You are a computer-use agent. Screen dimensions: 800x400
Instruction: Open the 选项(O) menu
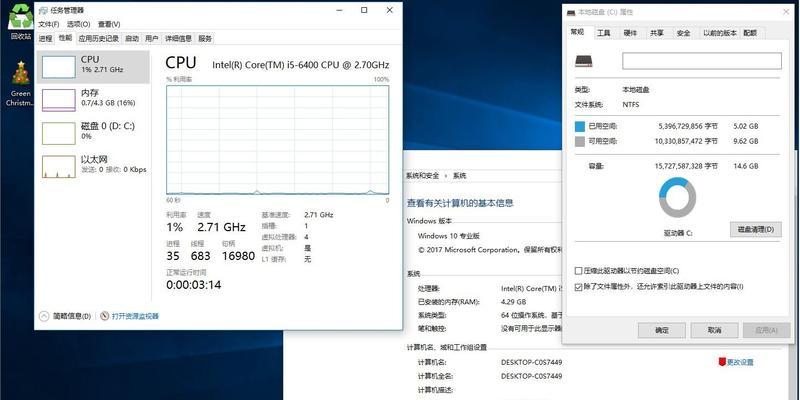[x=79, y=24]
